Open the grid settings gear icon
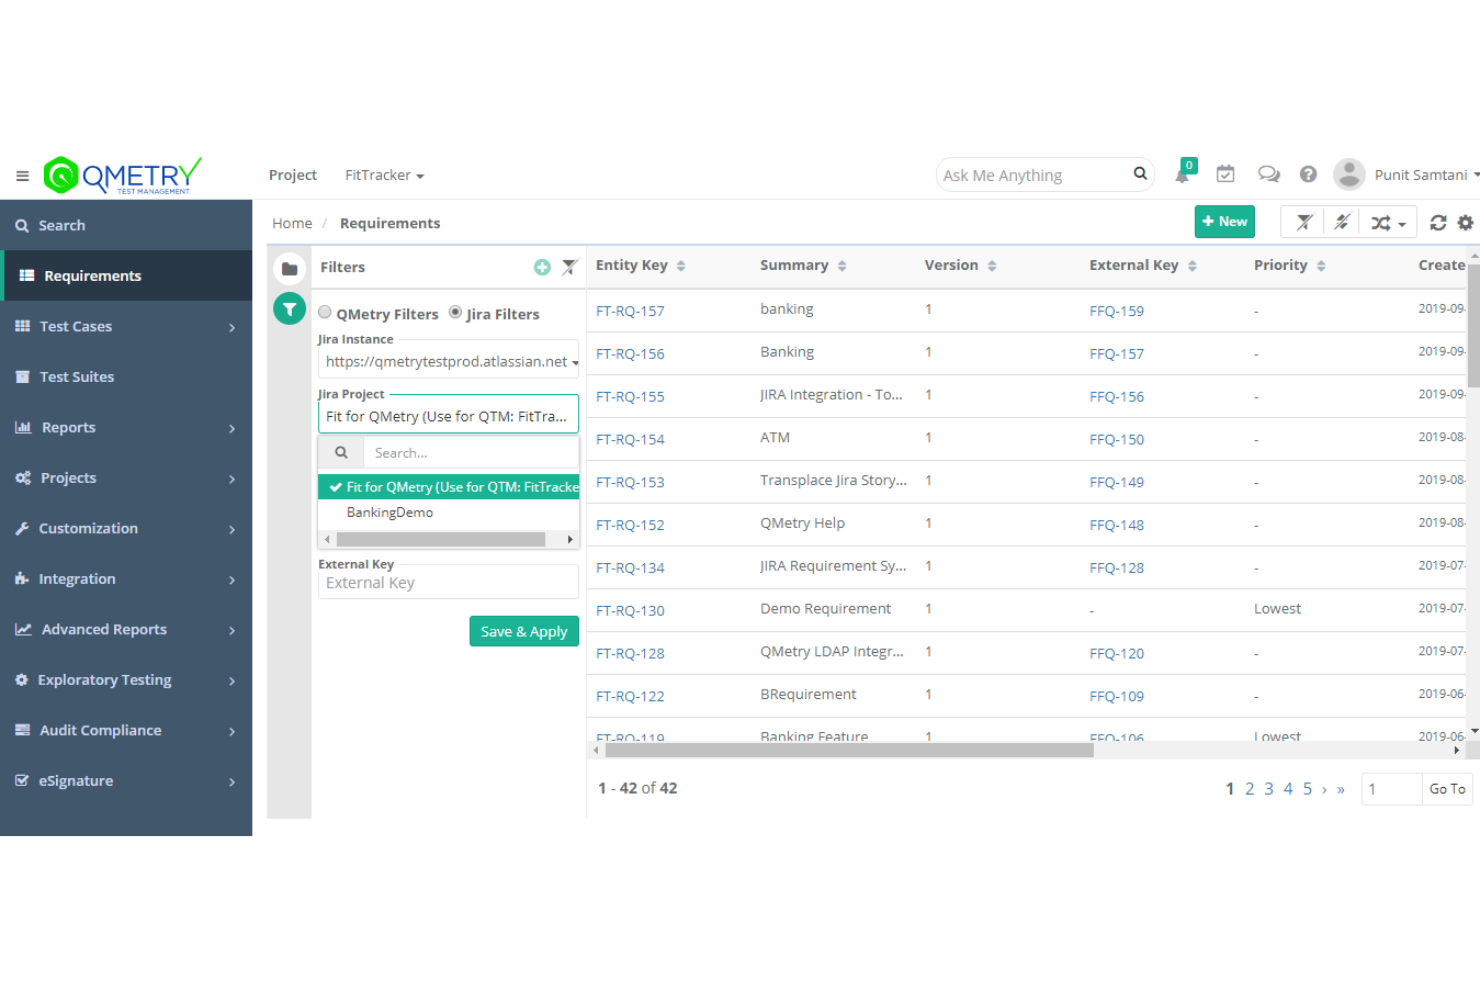The image size is (1480, 987). tap(1465, 222)
